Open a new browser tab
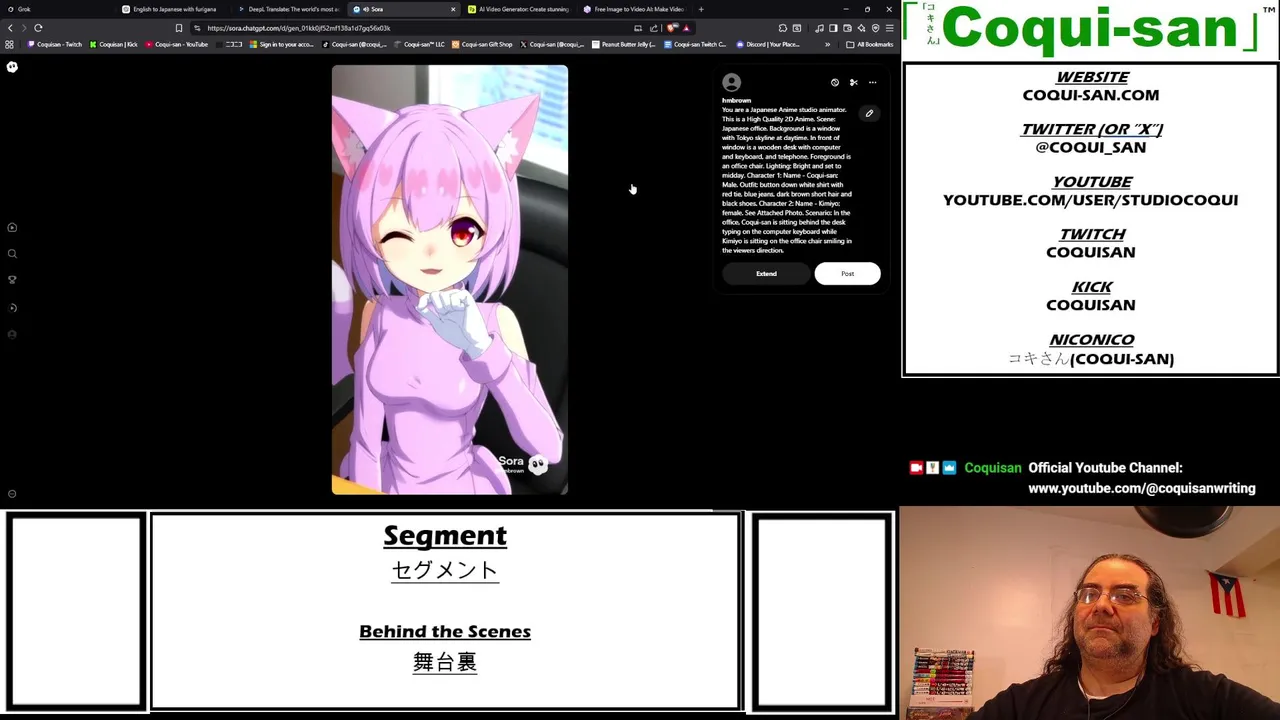 click(x=701, y=9)
